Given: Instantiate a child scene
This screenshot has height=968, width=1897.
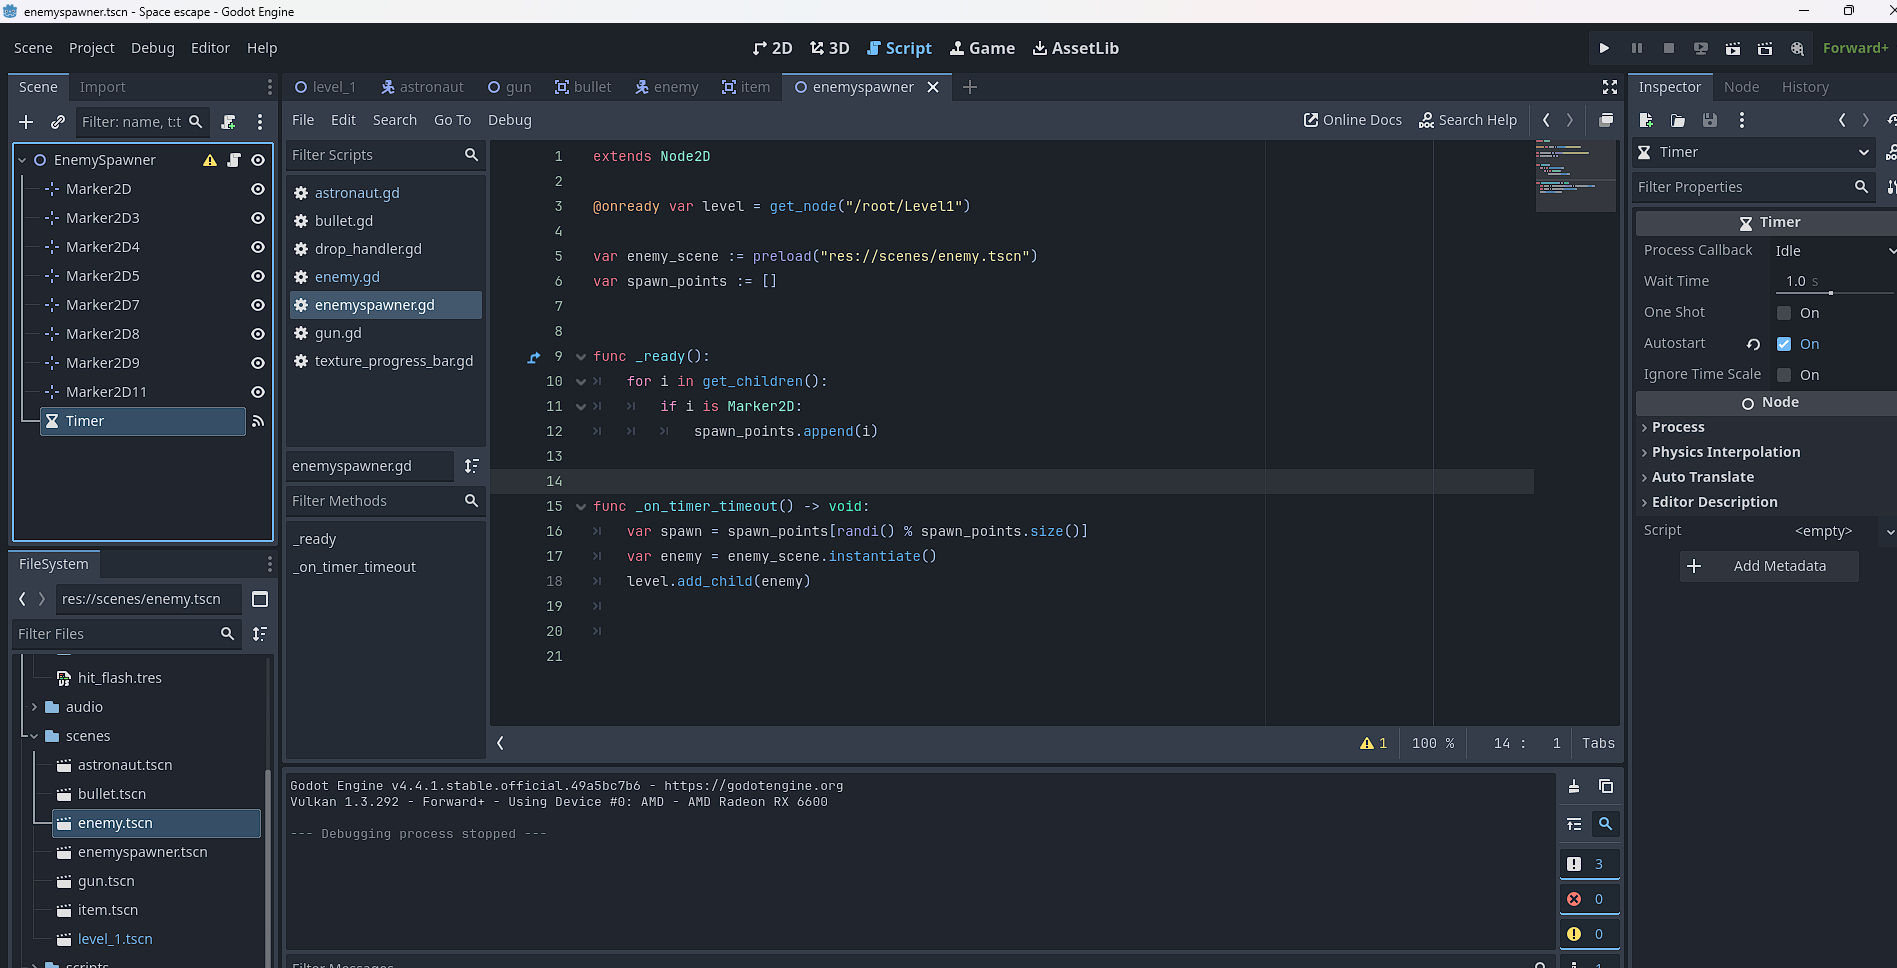Looking at the screenshot, I should pos(57,122).
